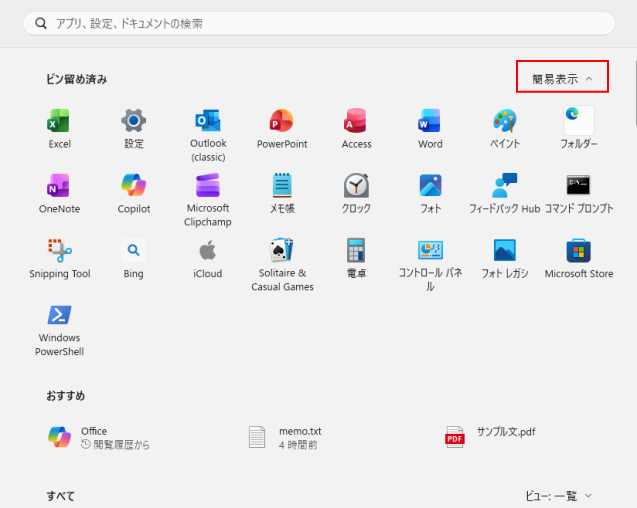Open recommended Office item
The image size is (637, 508).
tap(99, 437)
